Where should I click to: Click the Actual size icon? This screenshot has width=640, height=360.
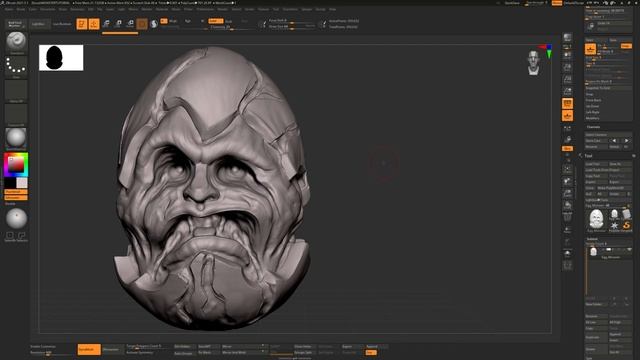(x=567, y=79)
